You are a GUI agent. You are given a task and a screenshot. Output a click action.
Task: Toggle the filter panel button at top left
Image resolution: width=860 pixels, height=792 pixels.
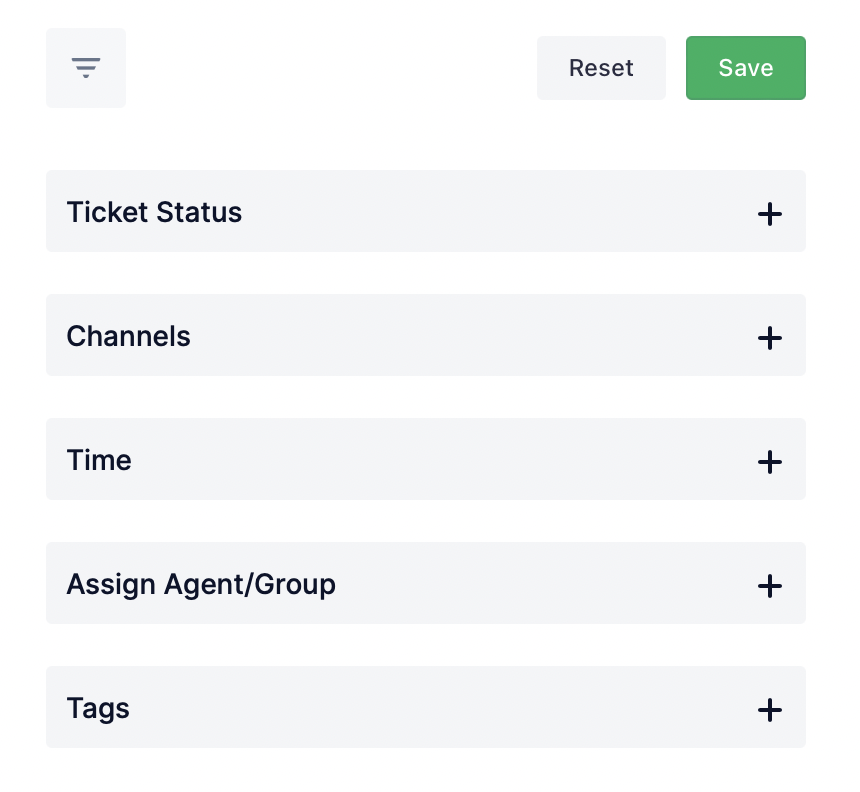coord(86,68)
